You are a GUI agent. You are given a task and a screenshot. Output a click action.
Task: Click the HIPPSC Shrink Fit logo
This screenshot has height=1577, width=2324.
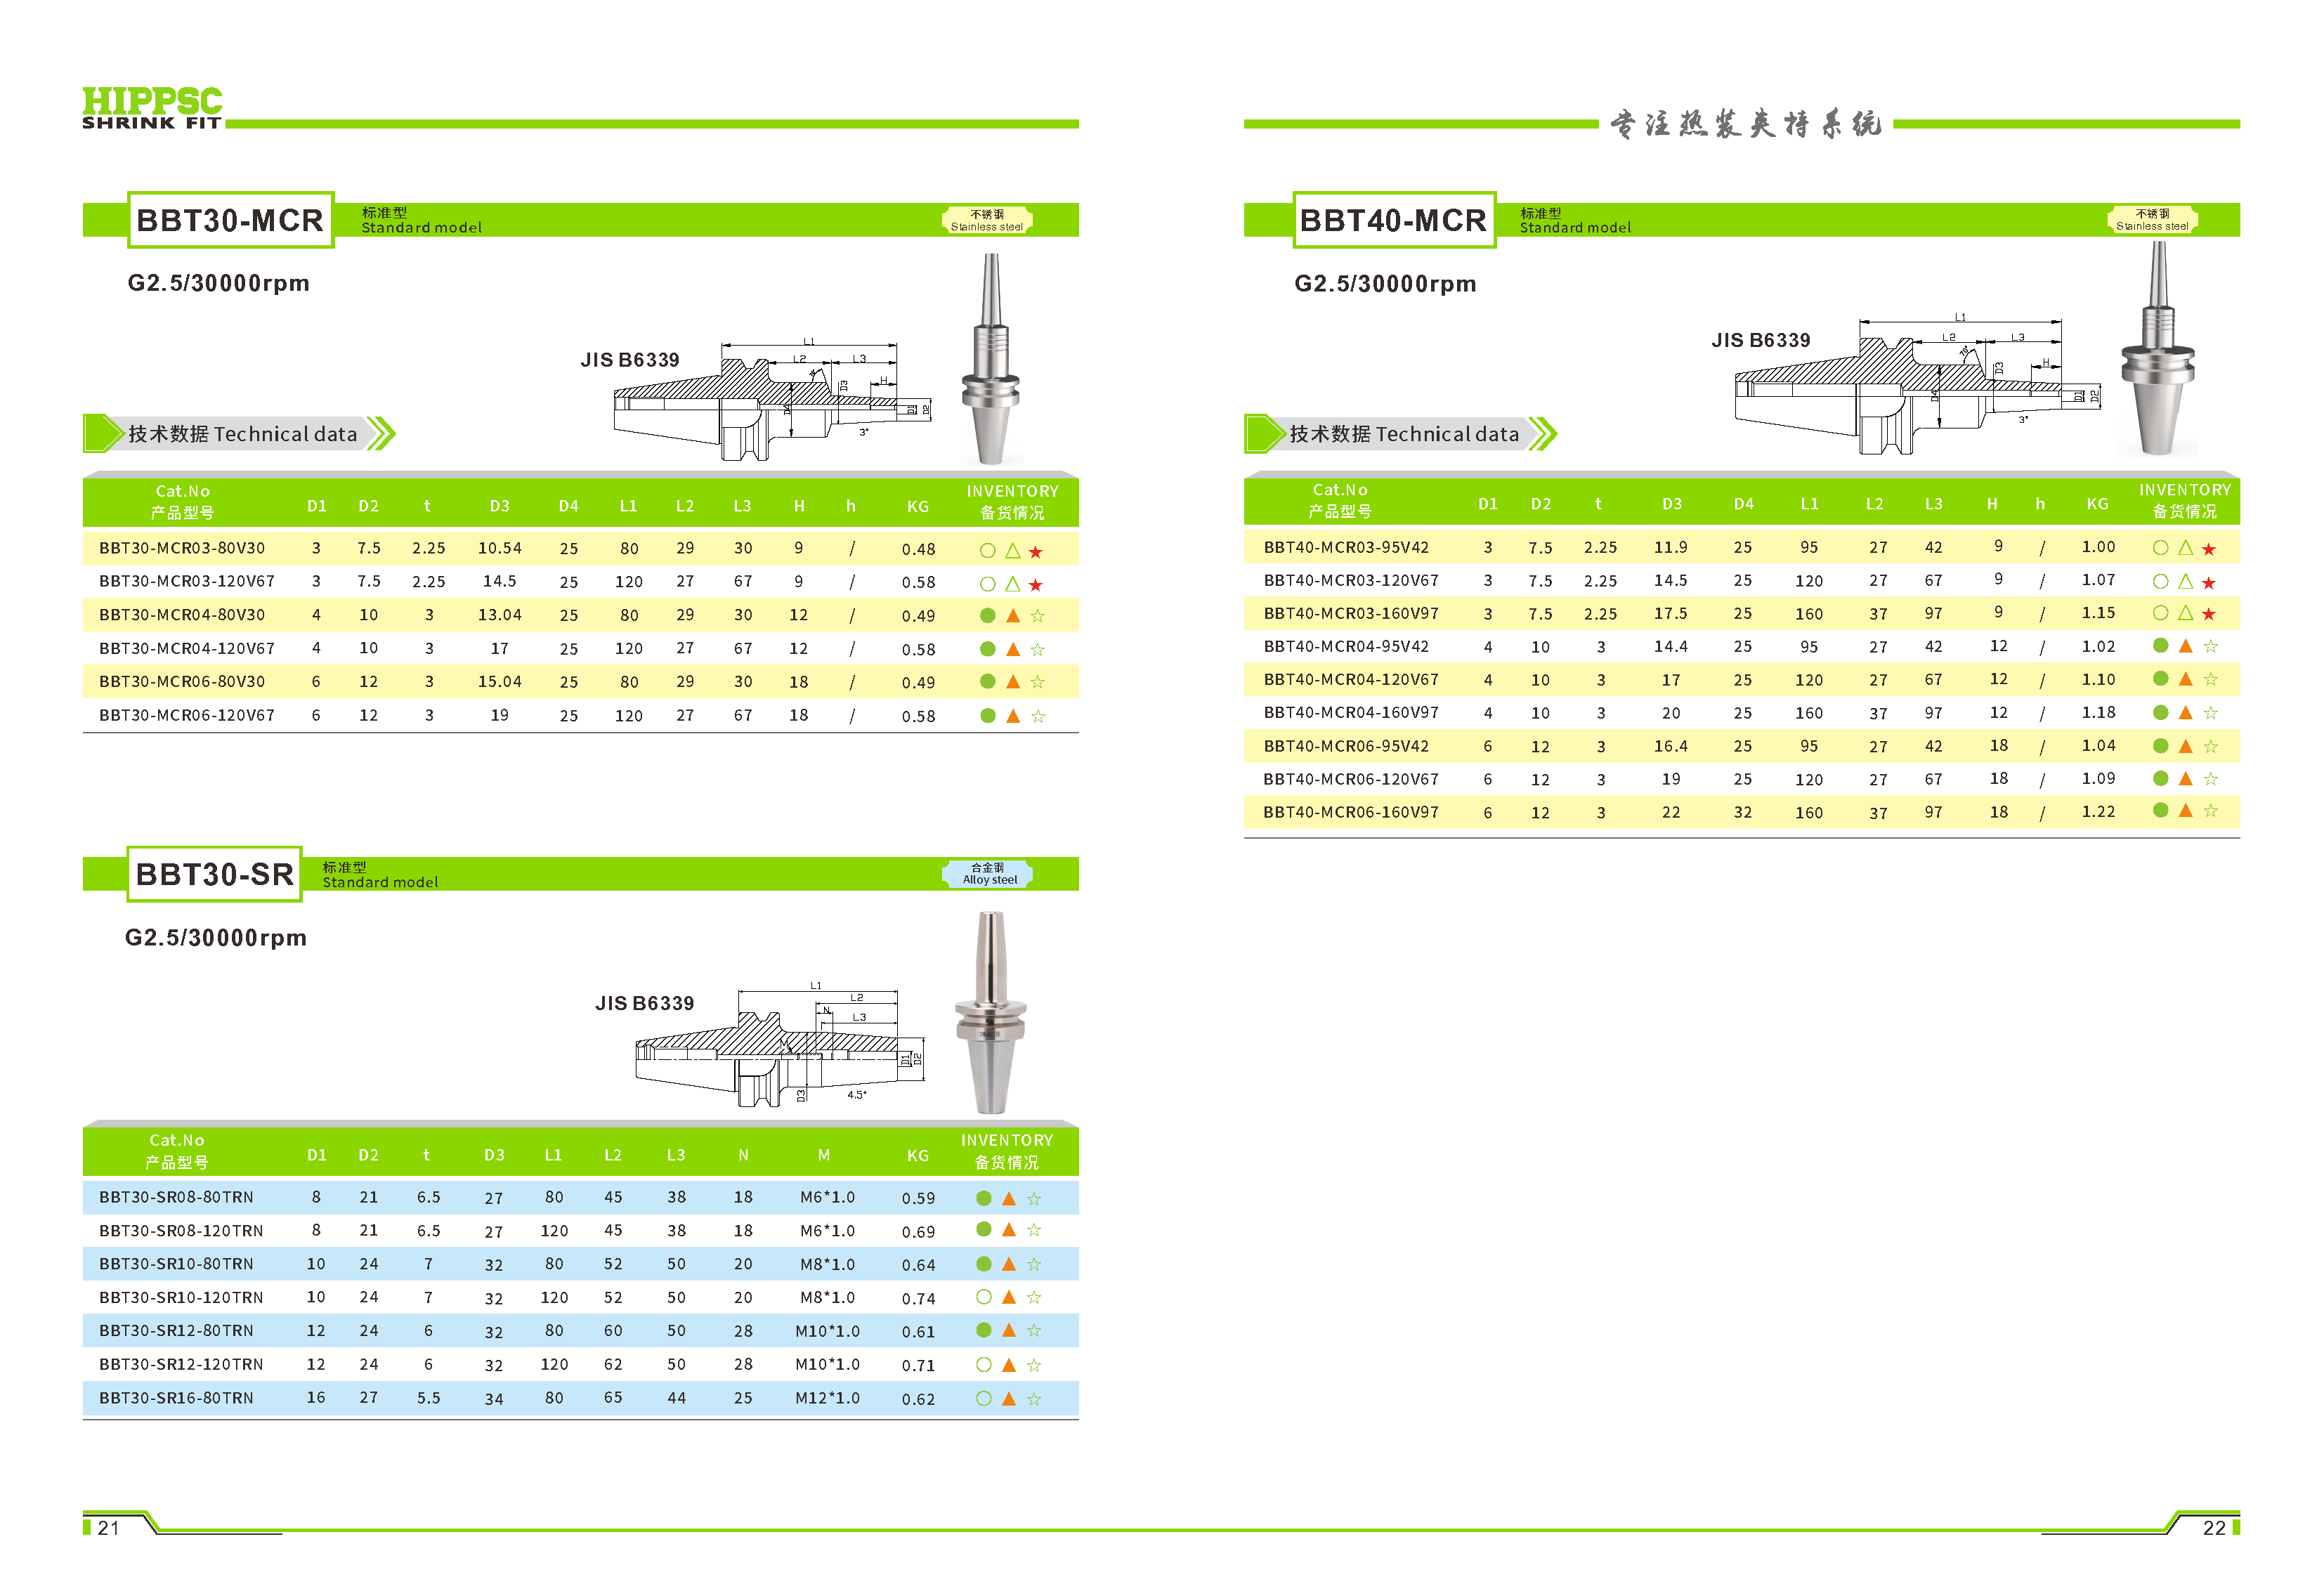click(x=152, y=108)
